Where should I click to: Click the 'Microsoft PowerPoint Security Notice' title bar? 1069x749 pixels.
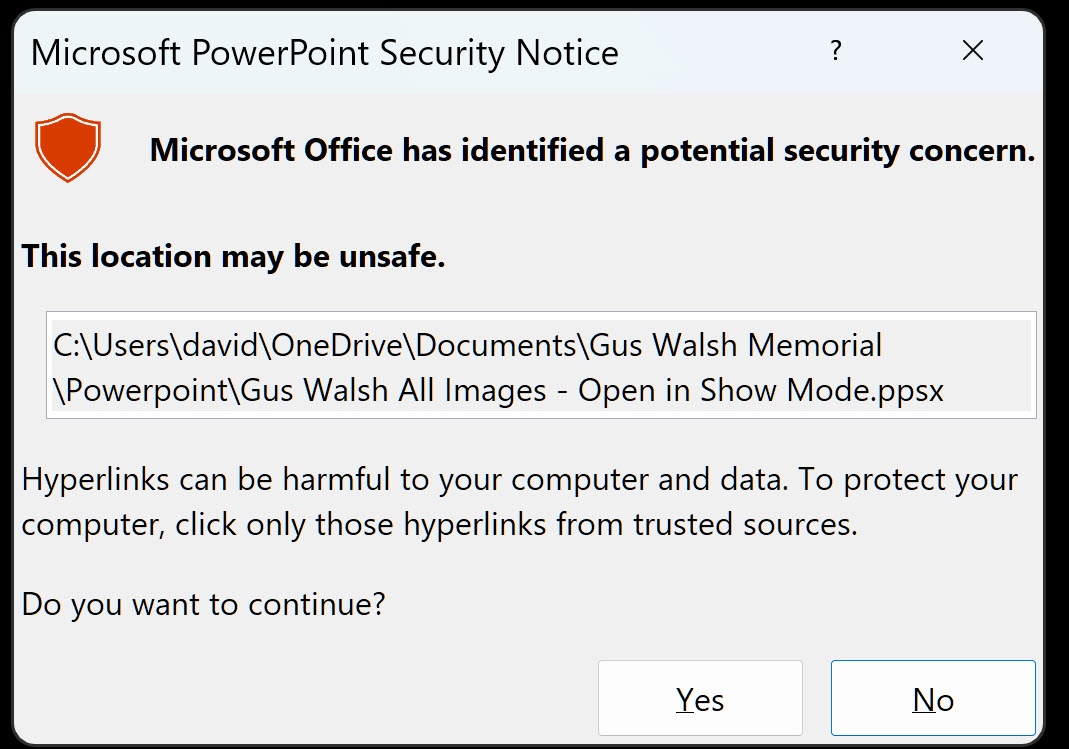(x=325, y=52)
